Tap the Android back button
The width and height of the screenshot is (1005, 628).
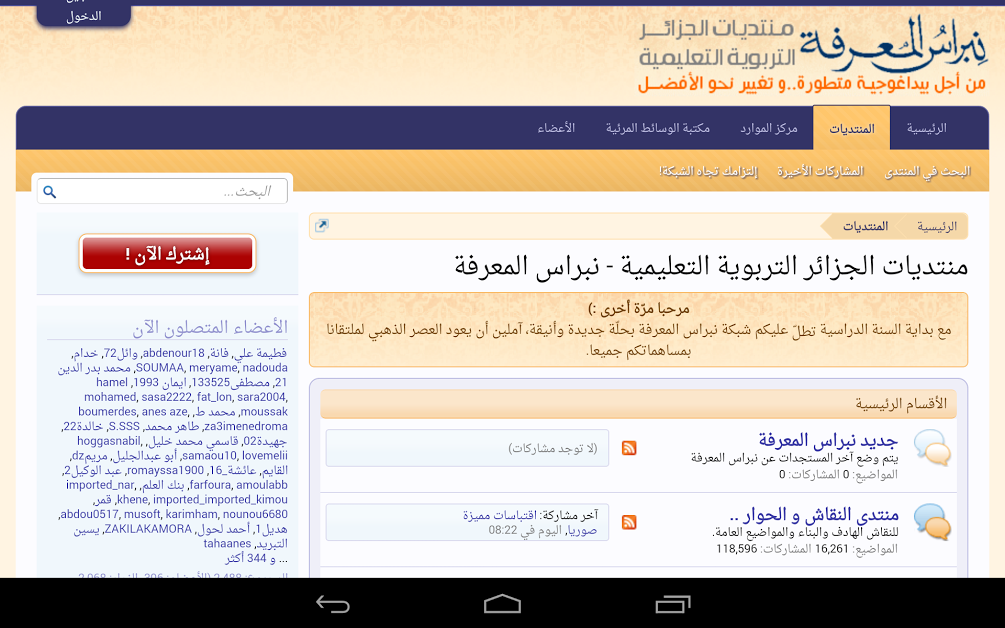pos(333,604)
